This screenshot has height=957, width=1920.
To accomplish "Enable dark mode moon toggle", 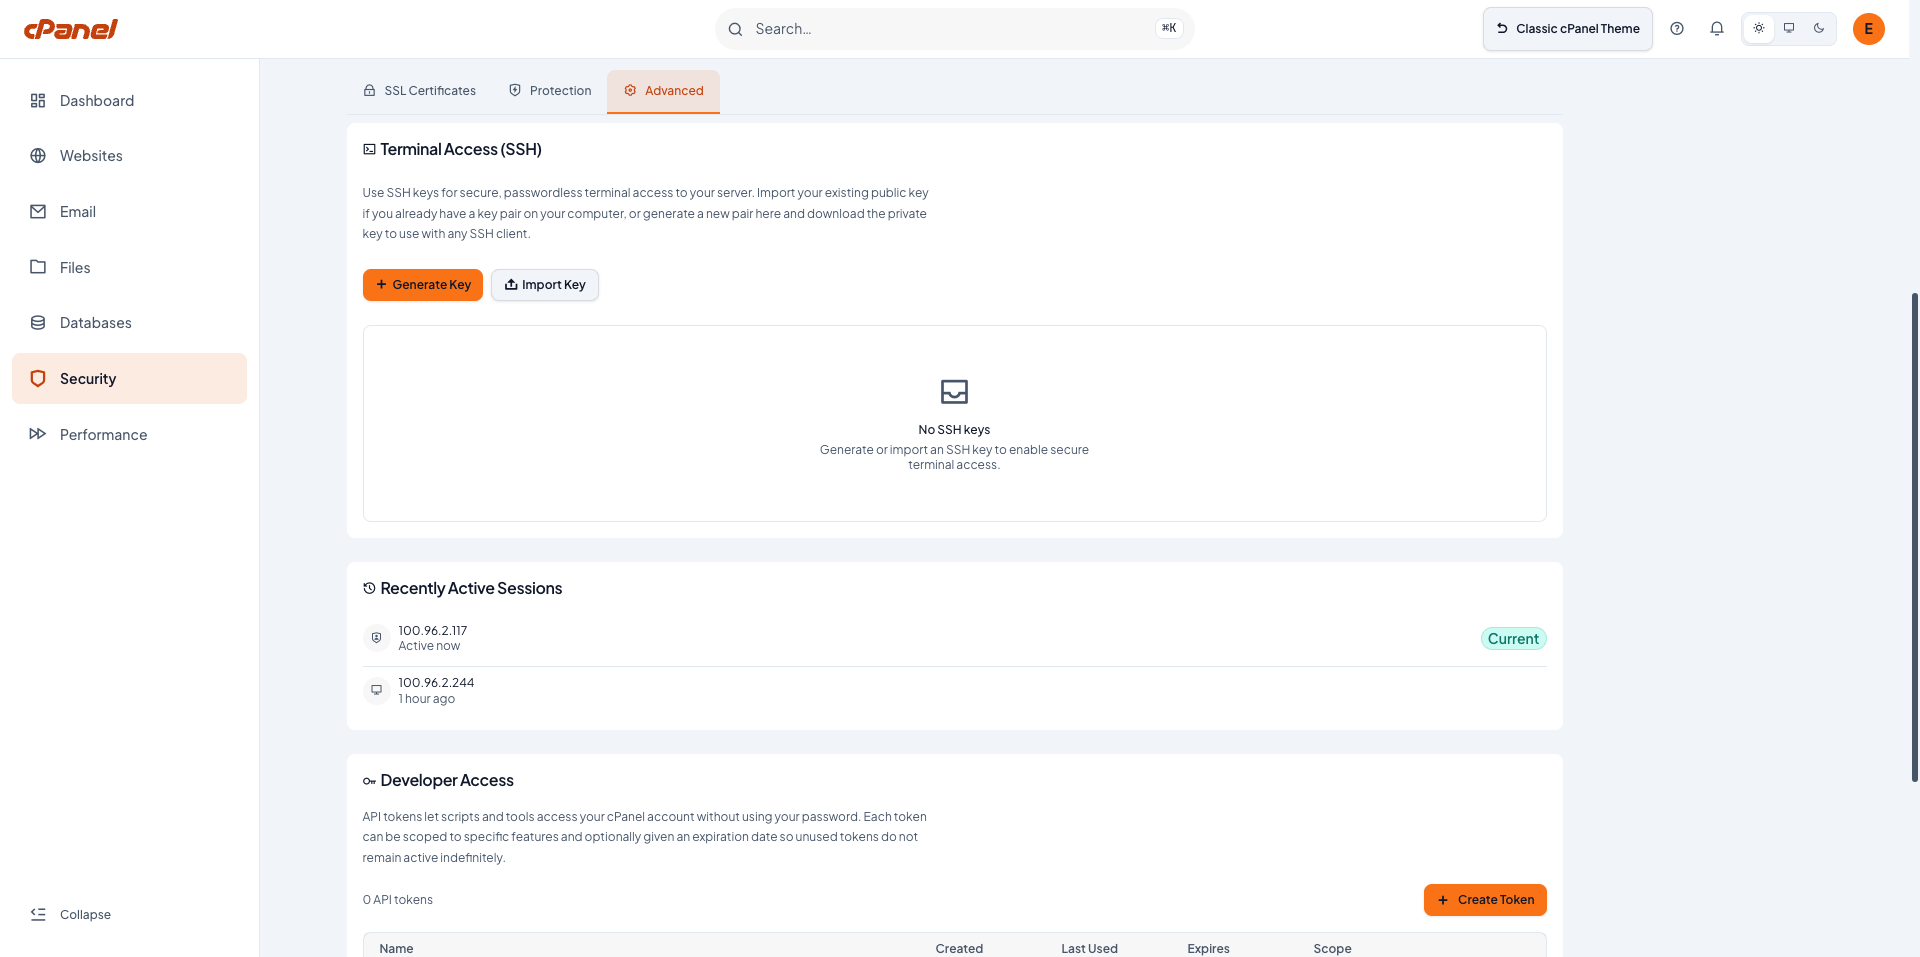I will point(1819,28).
